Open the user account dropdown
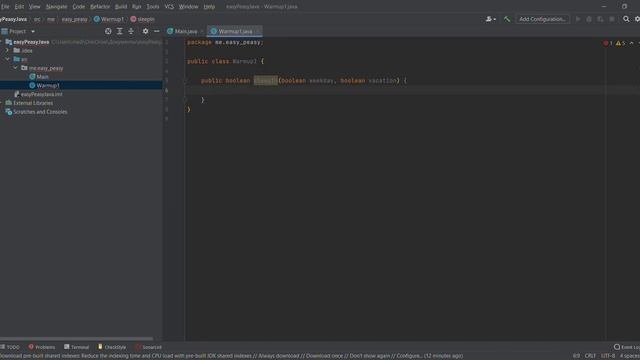This screenshot has width=640, height=360. [491, 19]
